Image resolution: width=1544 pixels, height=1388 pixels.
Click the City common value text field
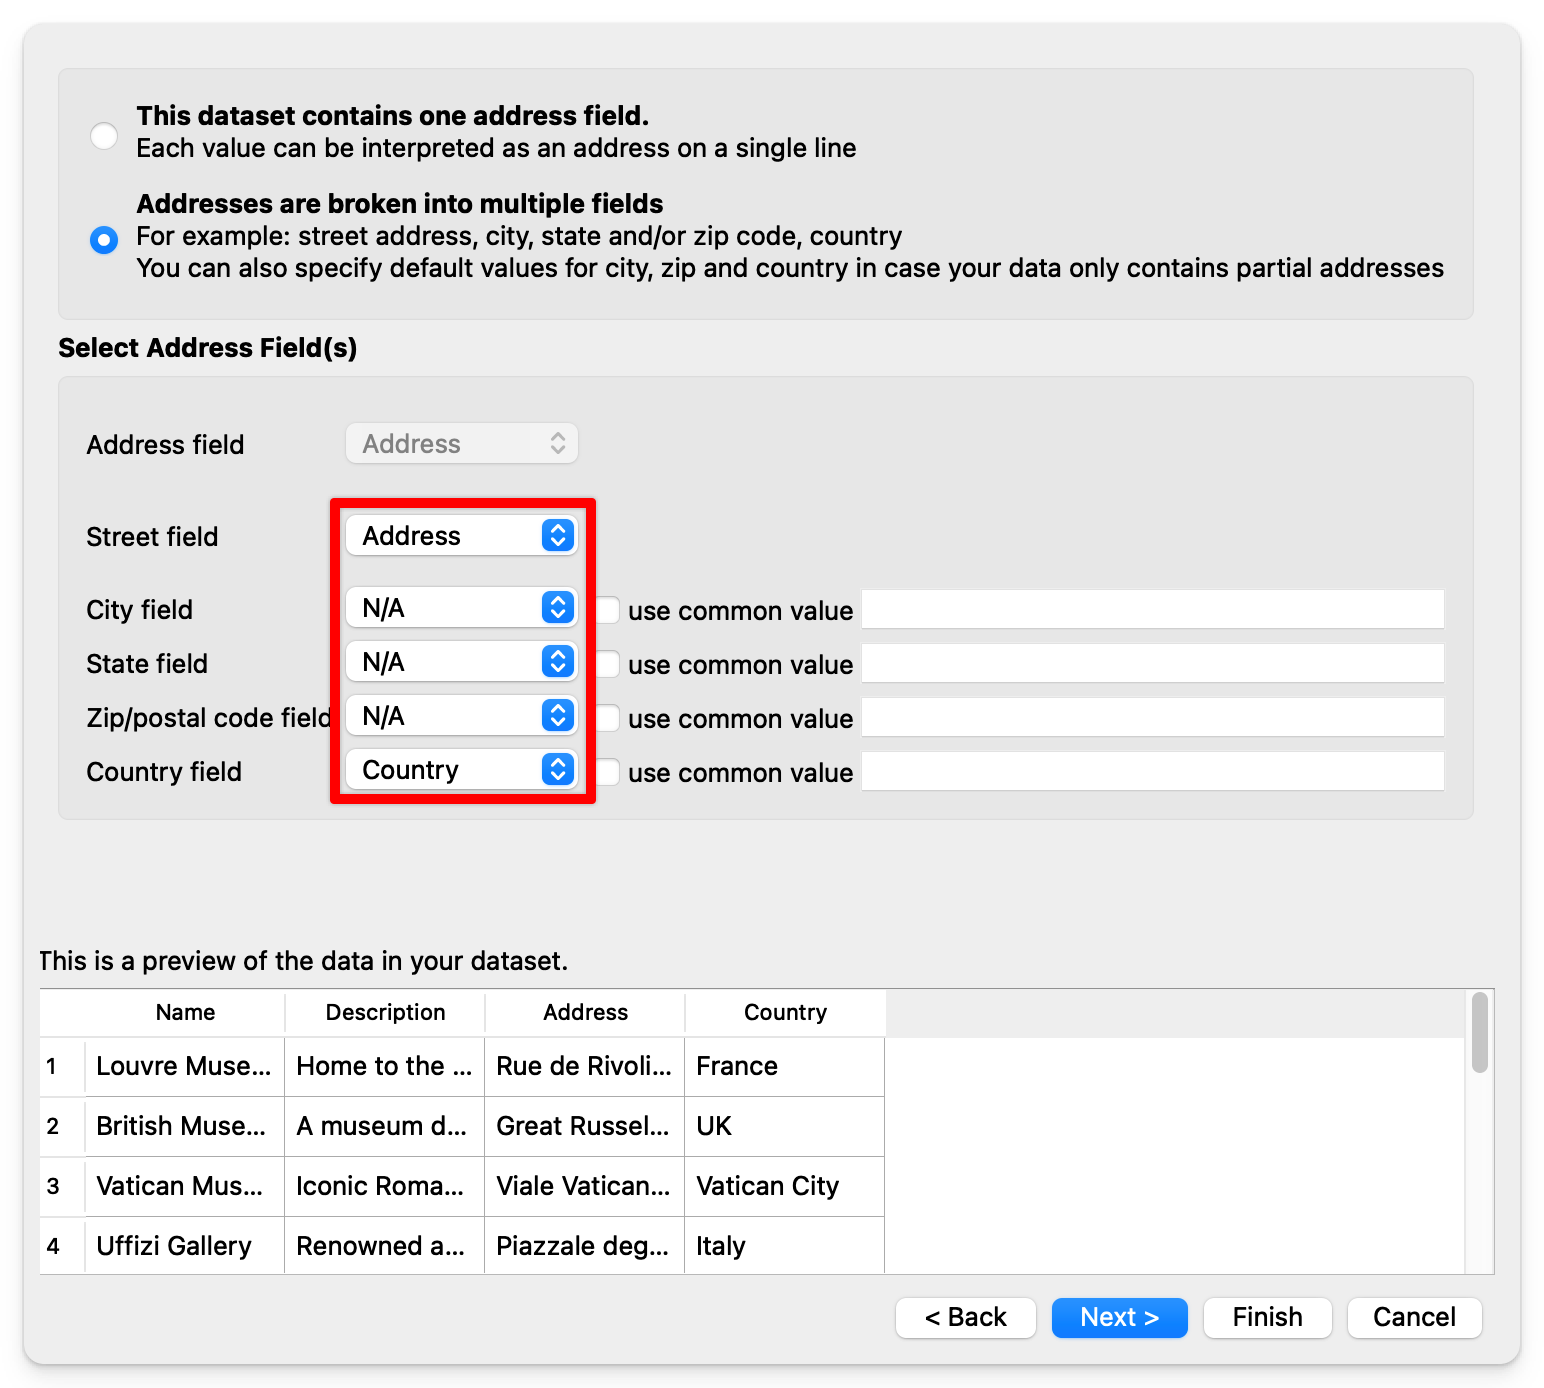point(1152,609)
